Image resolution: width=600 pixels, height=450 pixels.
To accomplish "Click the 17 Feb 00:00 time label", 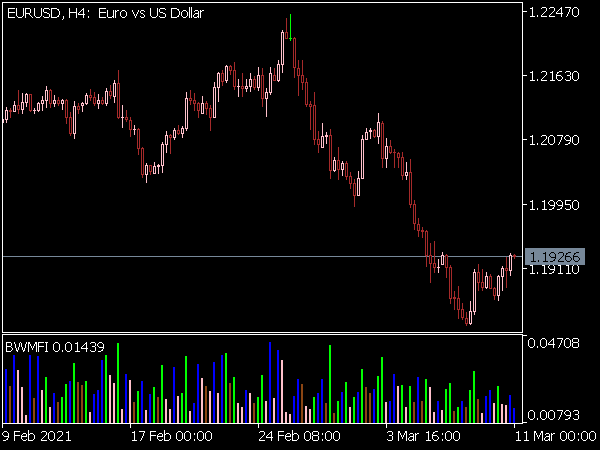I will coord(172,436).
